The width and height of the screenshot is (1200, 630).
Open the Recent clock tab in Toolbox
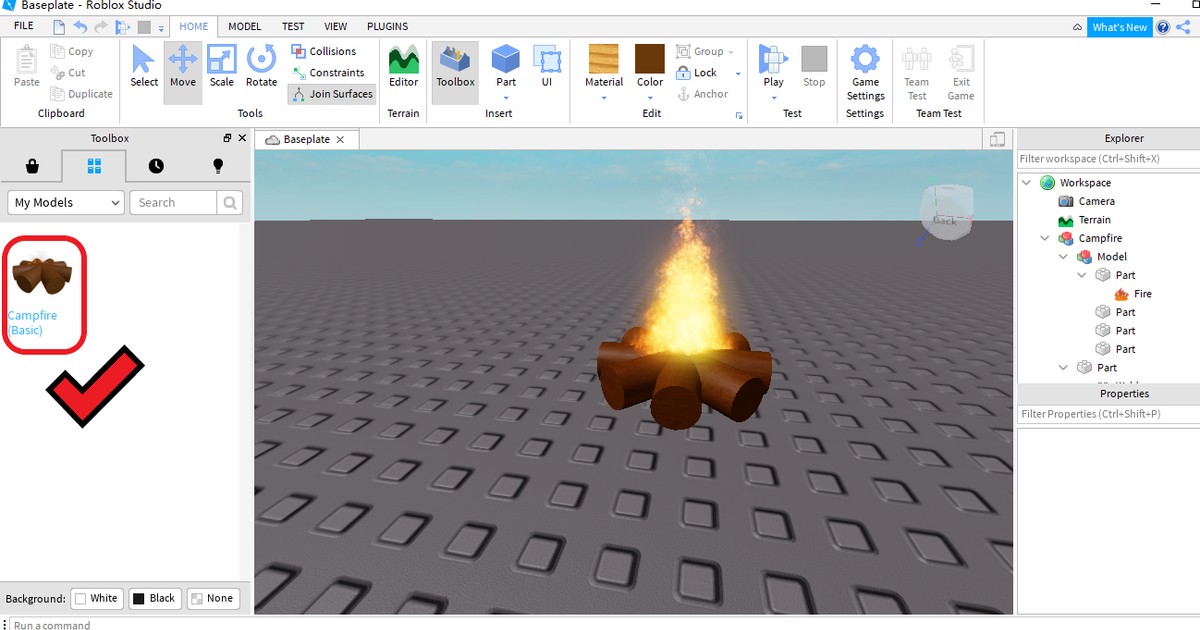coord(156,166)
